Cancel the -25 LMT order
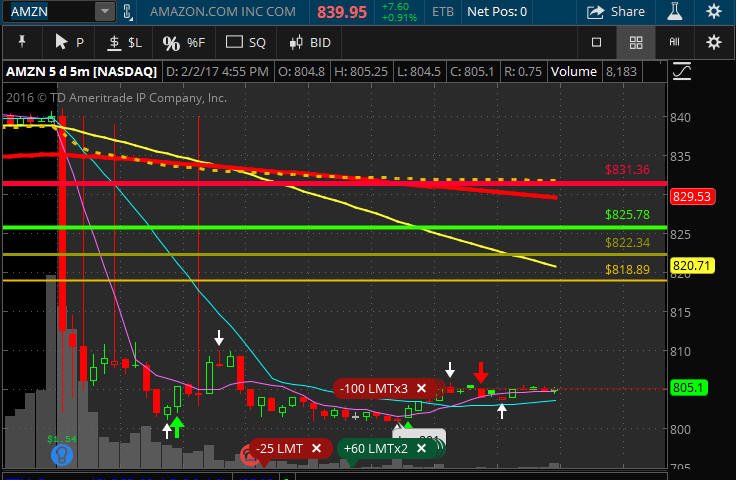Viewport: 736px width, 480px height. coord(316,449)
